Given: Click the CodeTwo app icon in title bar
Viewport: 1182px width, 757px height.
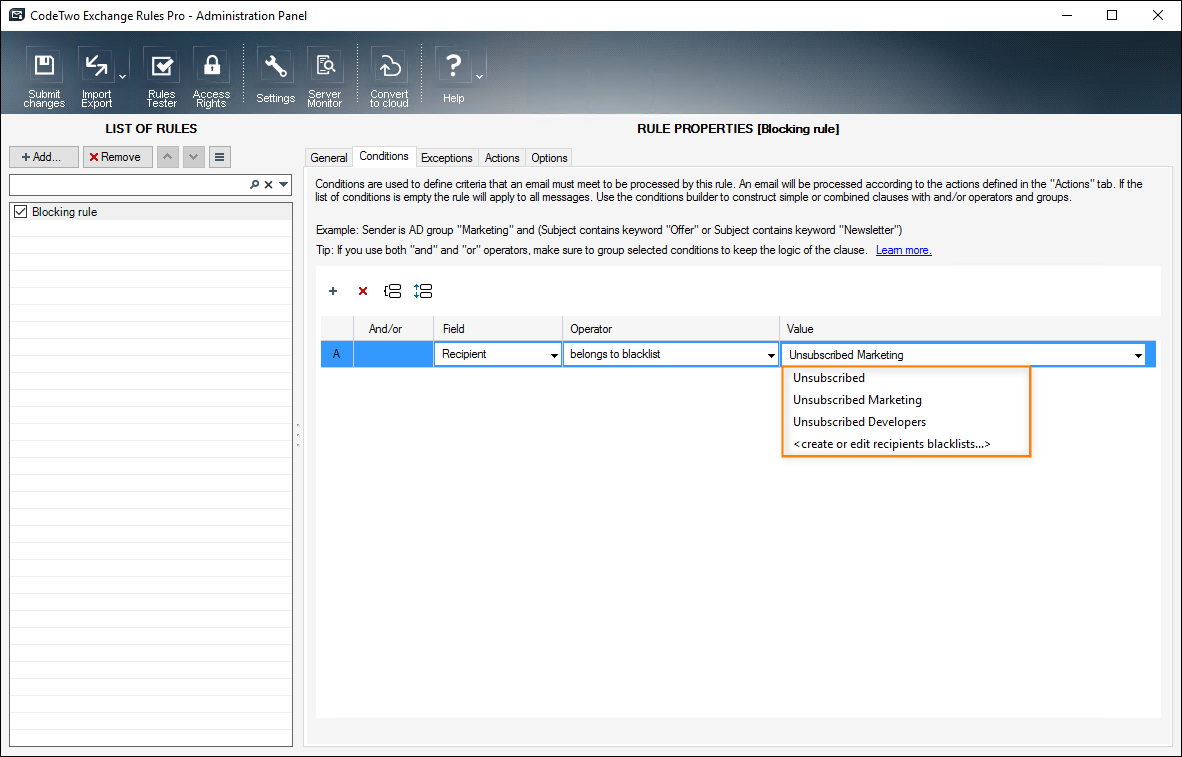Looking at the screenshot, I should (x=16, y=15).
